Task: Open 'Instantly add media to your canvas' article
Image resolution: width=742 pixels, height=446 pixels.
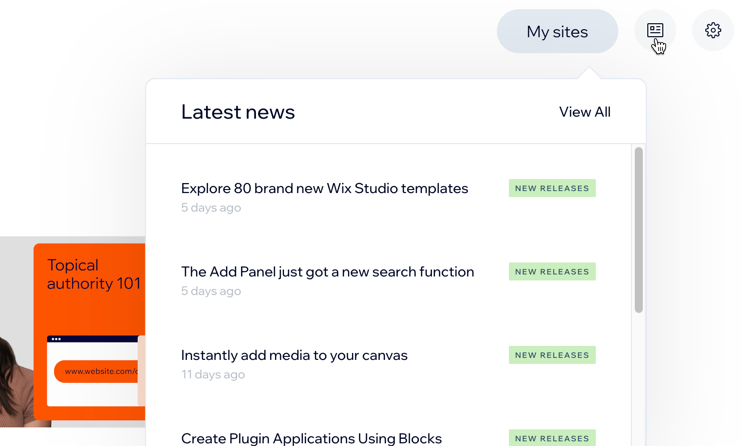Action: (294, 355)
